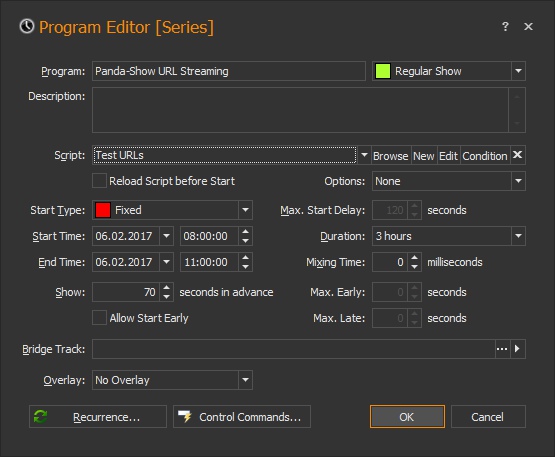555x457 pixels.
Task: Play the bridge track preview arrow
Action: point(517,349)
